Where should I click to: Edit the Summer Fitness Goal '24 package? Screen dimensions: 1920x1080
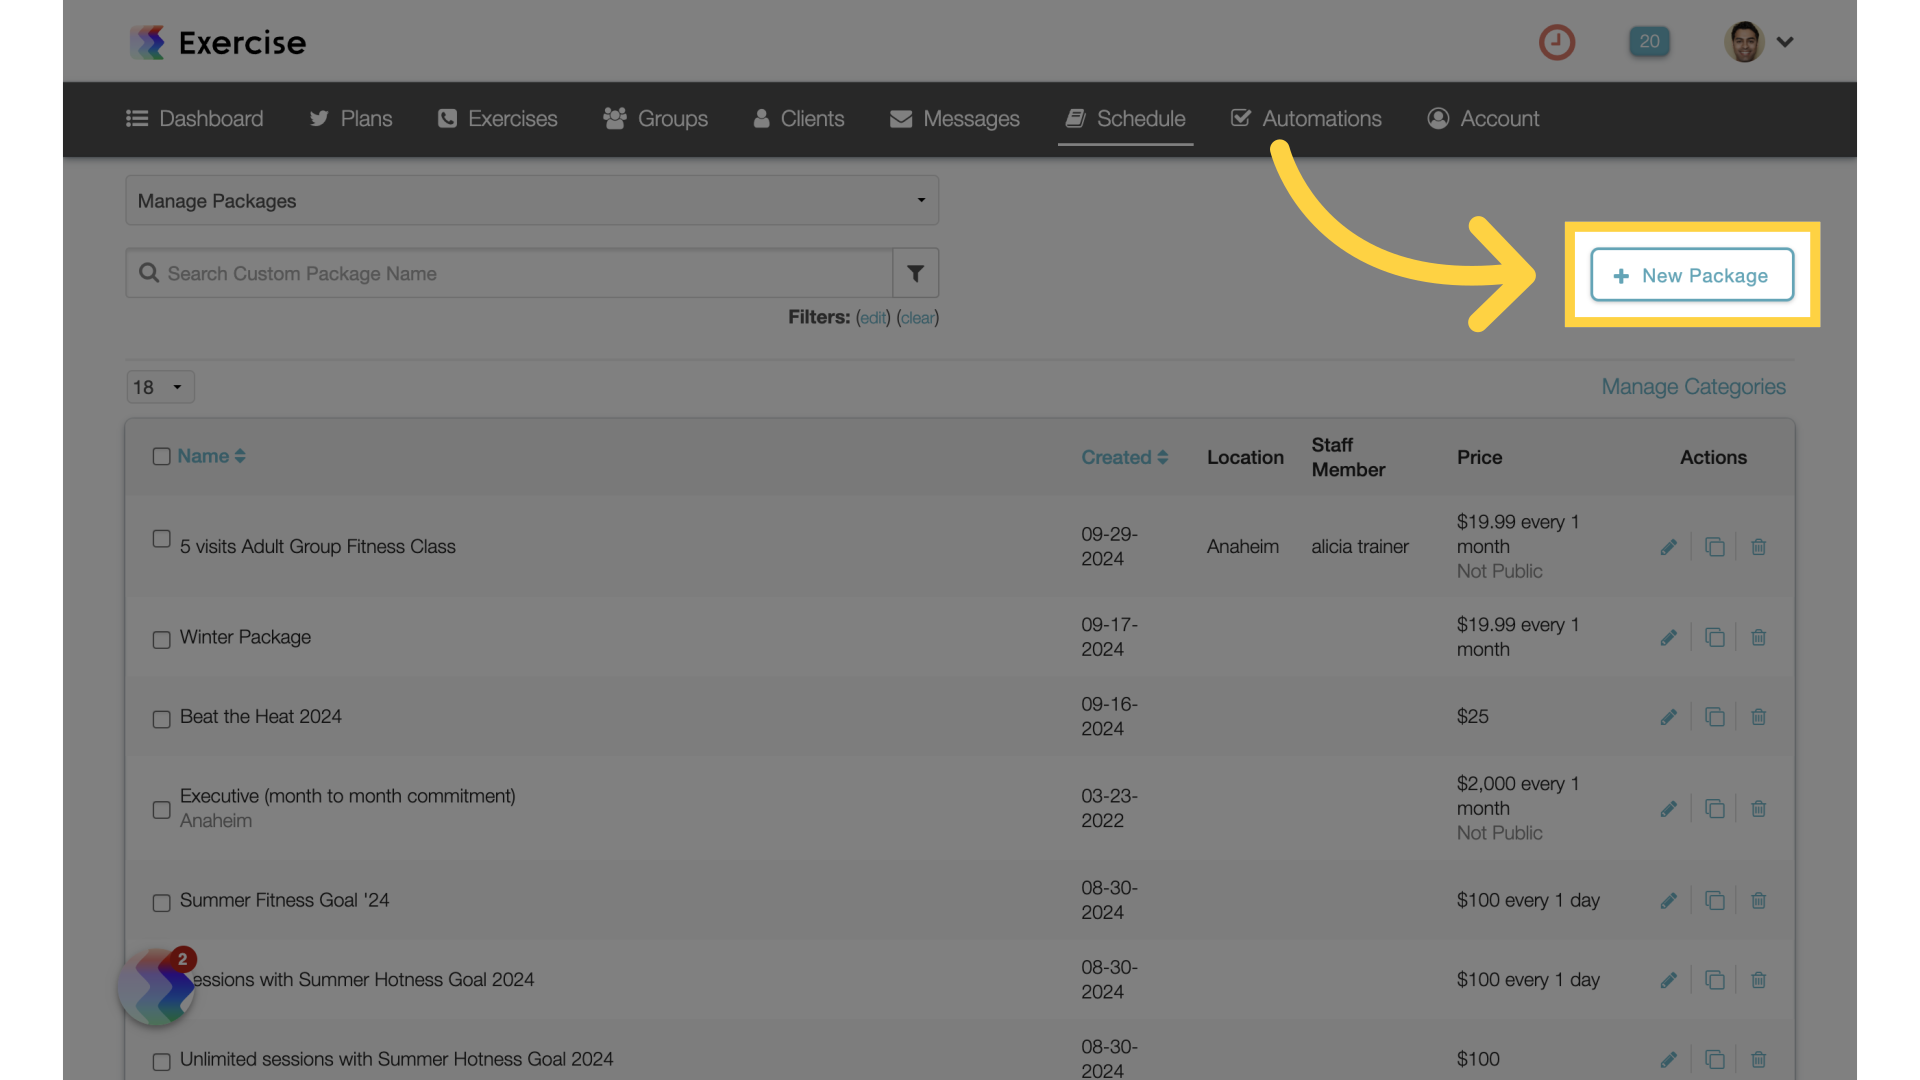click(x=1668, y=901)
